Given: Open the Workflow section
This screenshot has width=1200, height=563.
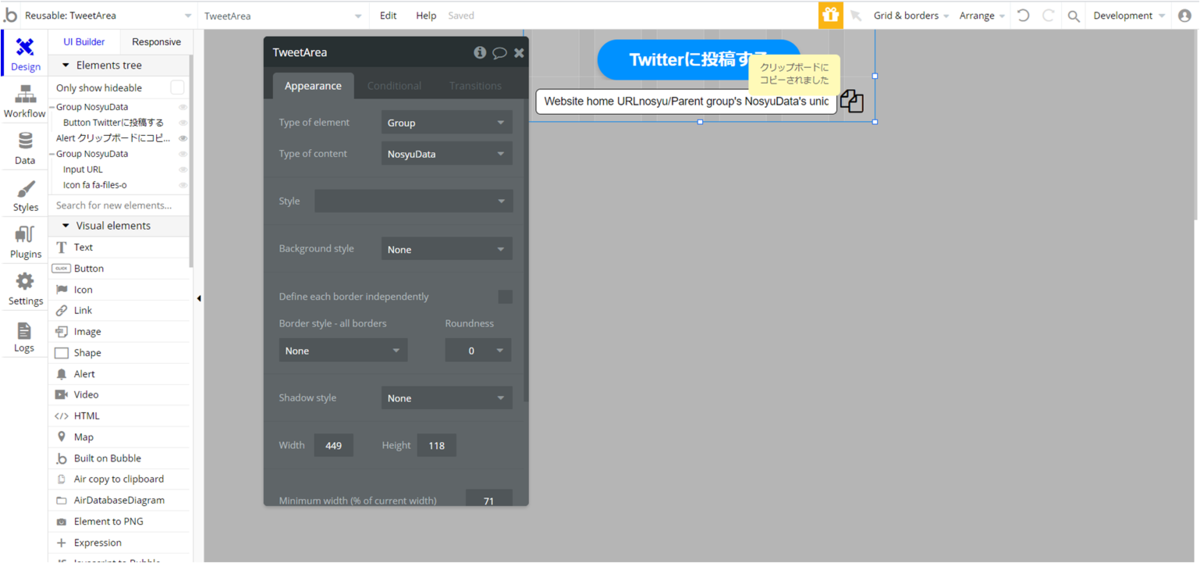Looking at the screenshot, I should click(25, 102).
